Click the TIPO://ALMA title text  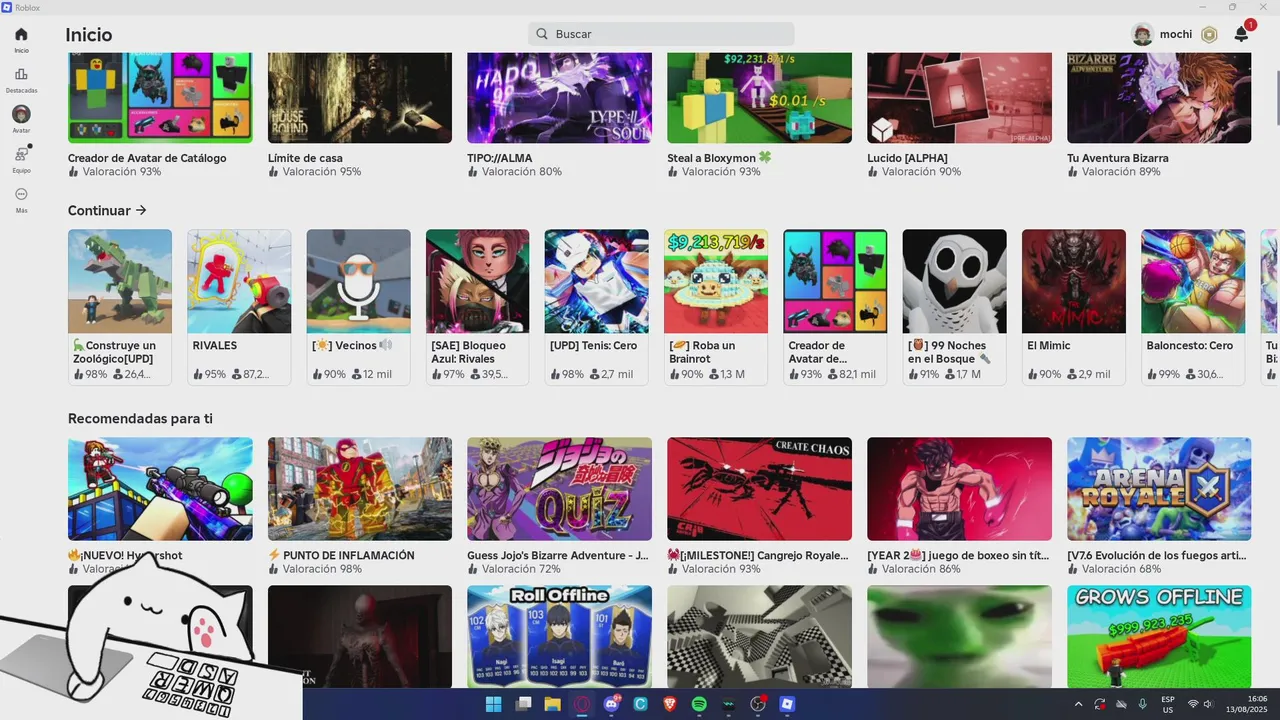[x=500, y=158]
